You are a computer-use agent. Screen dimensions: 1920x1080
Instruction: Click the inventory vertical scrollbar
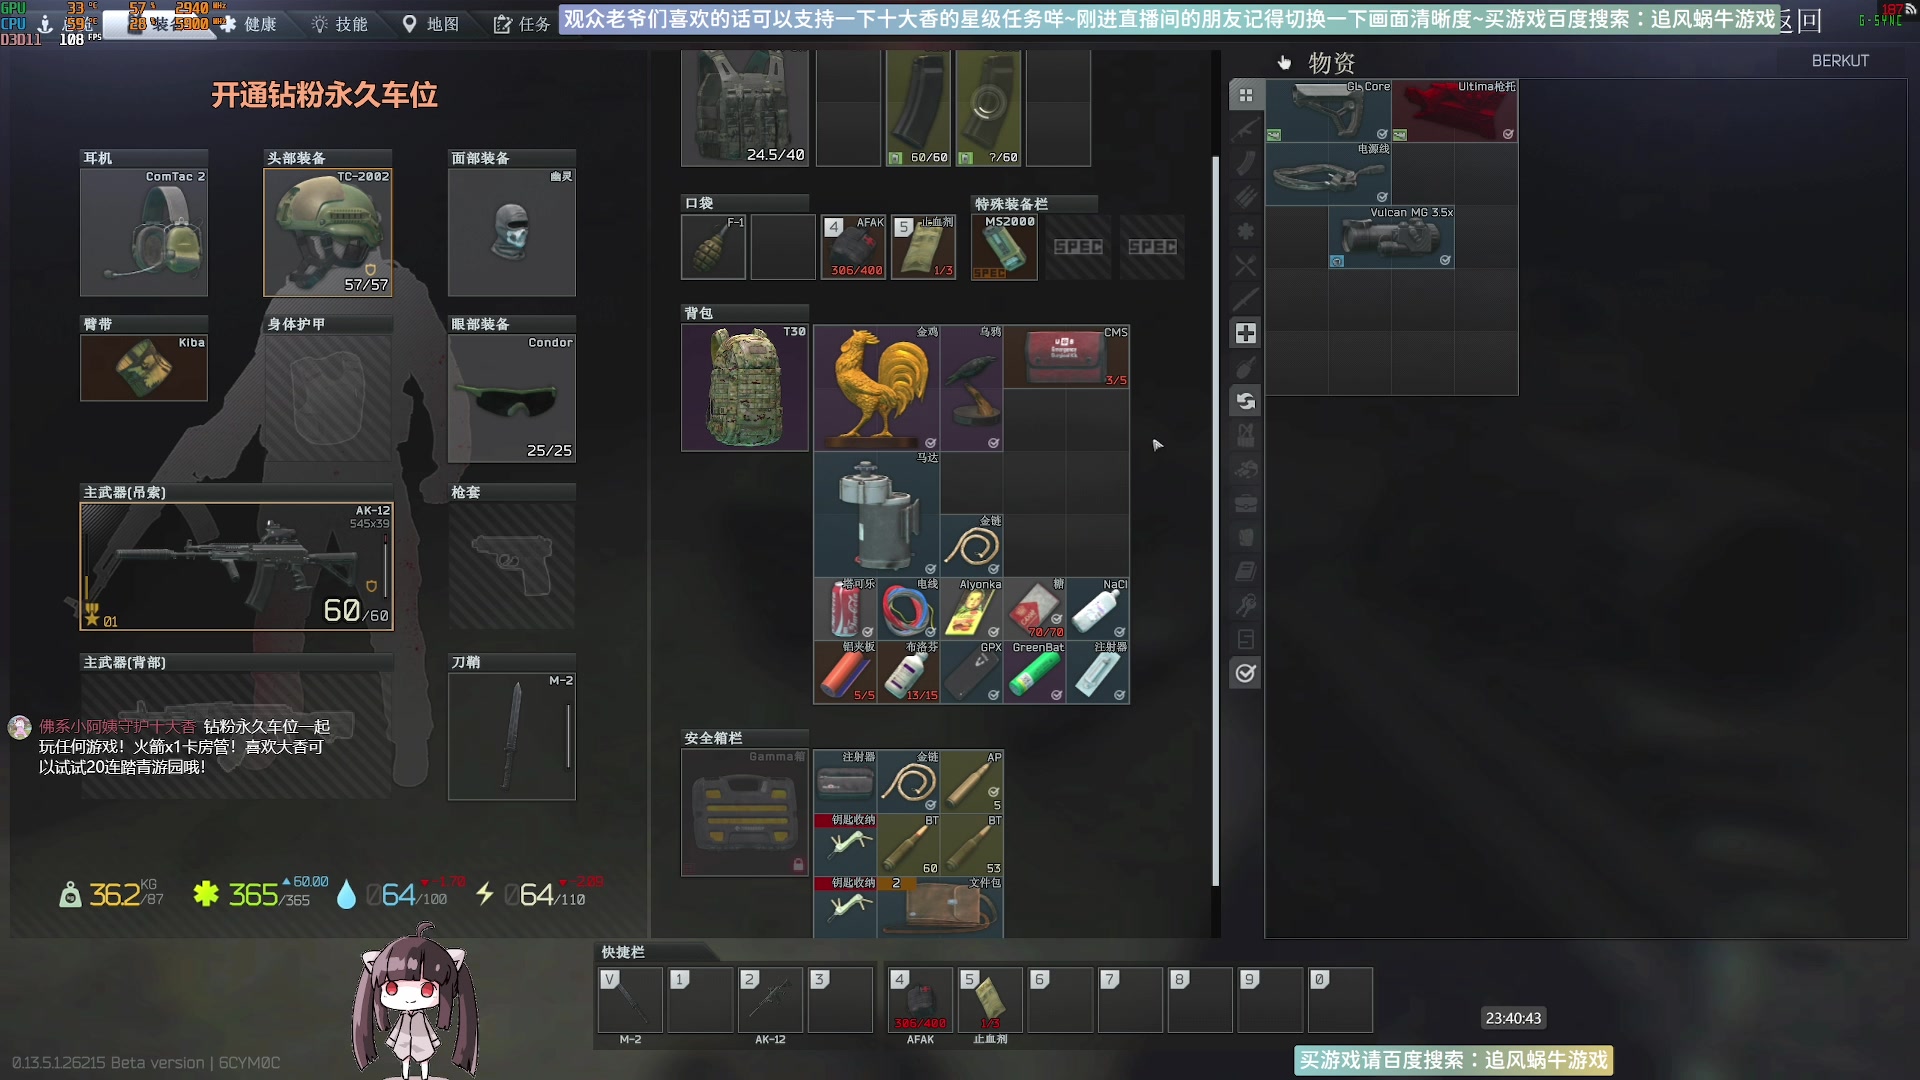[x=1215, y=520]
